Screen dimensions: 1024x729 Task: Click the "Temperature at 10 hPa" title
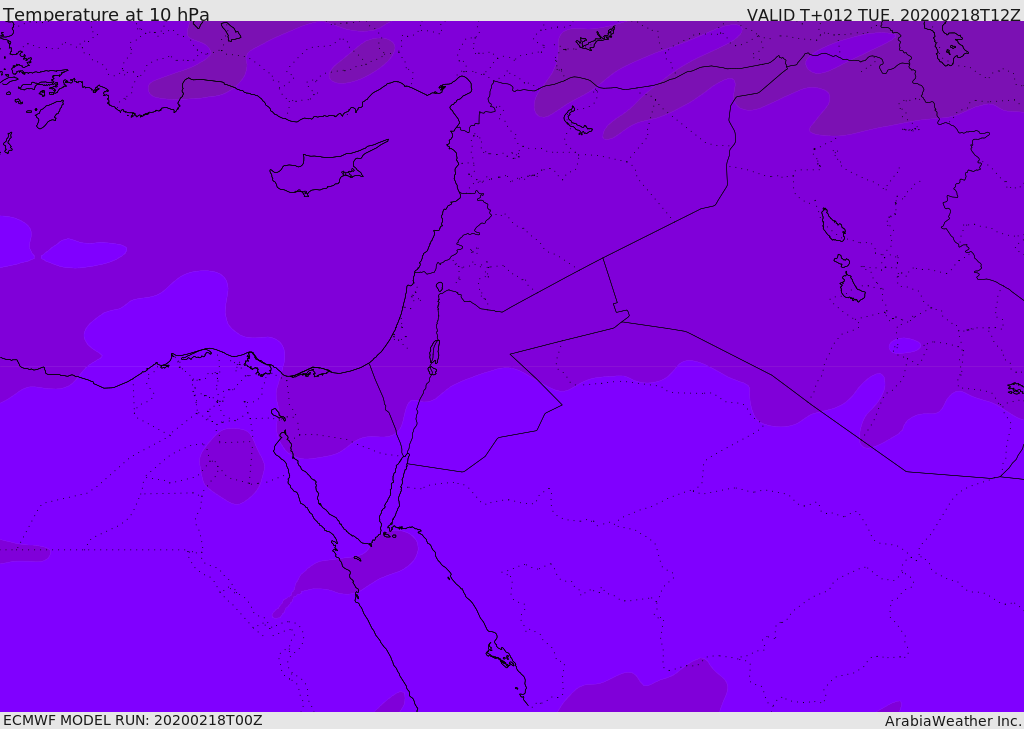point(106,15)
